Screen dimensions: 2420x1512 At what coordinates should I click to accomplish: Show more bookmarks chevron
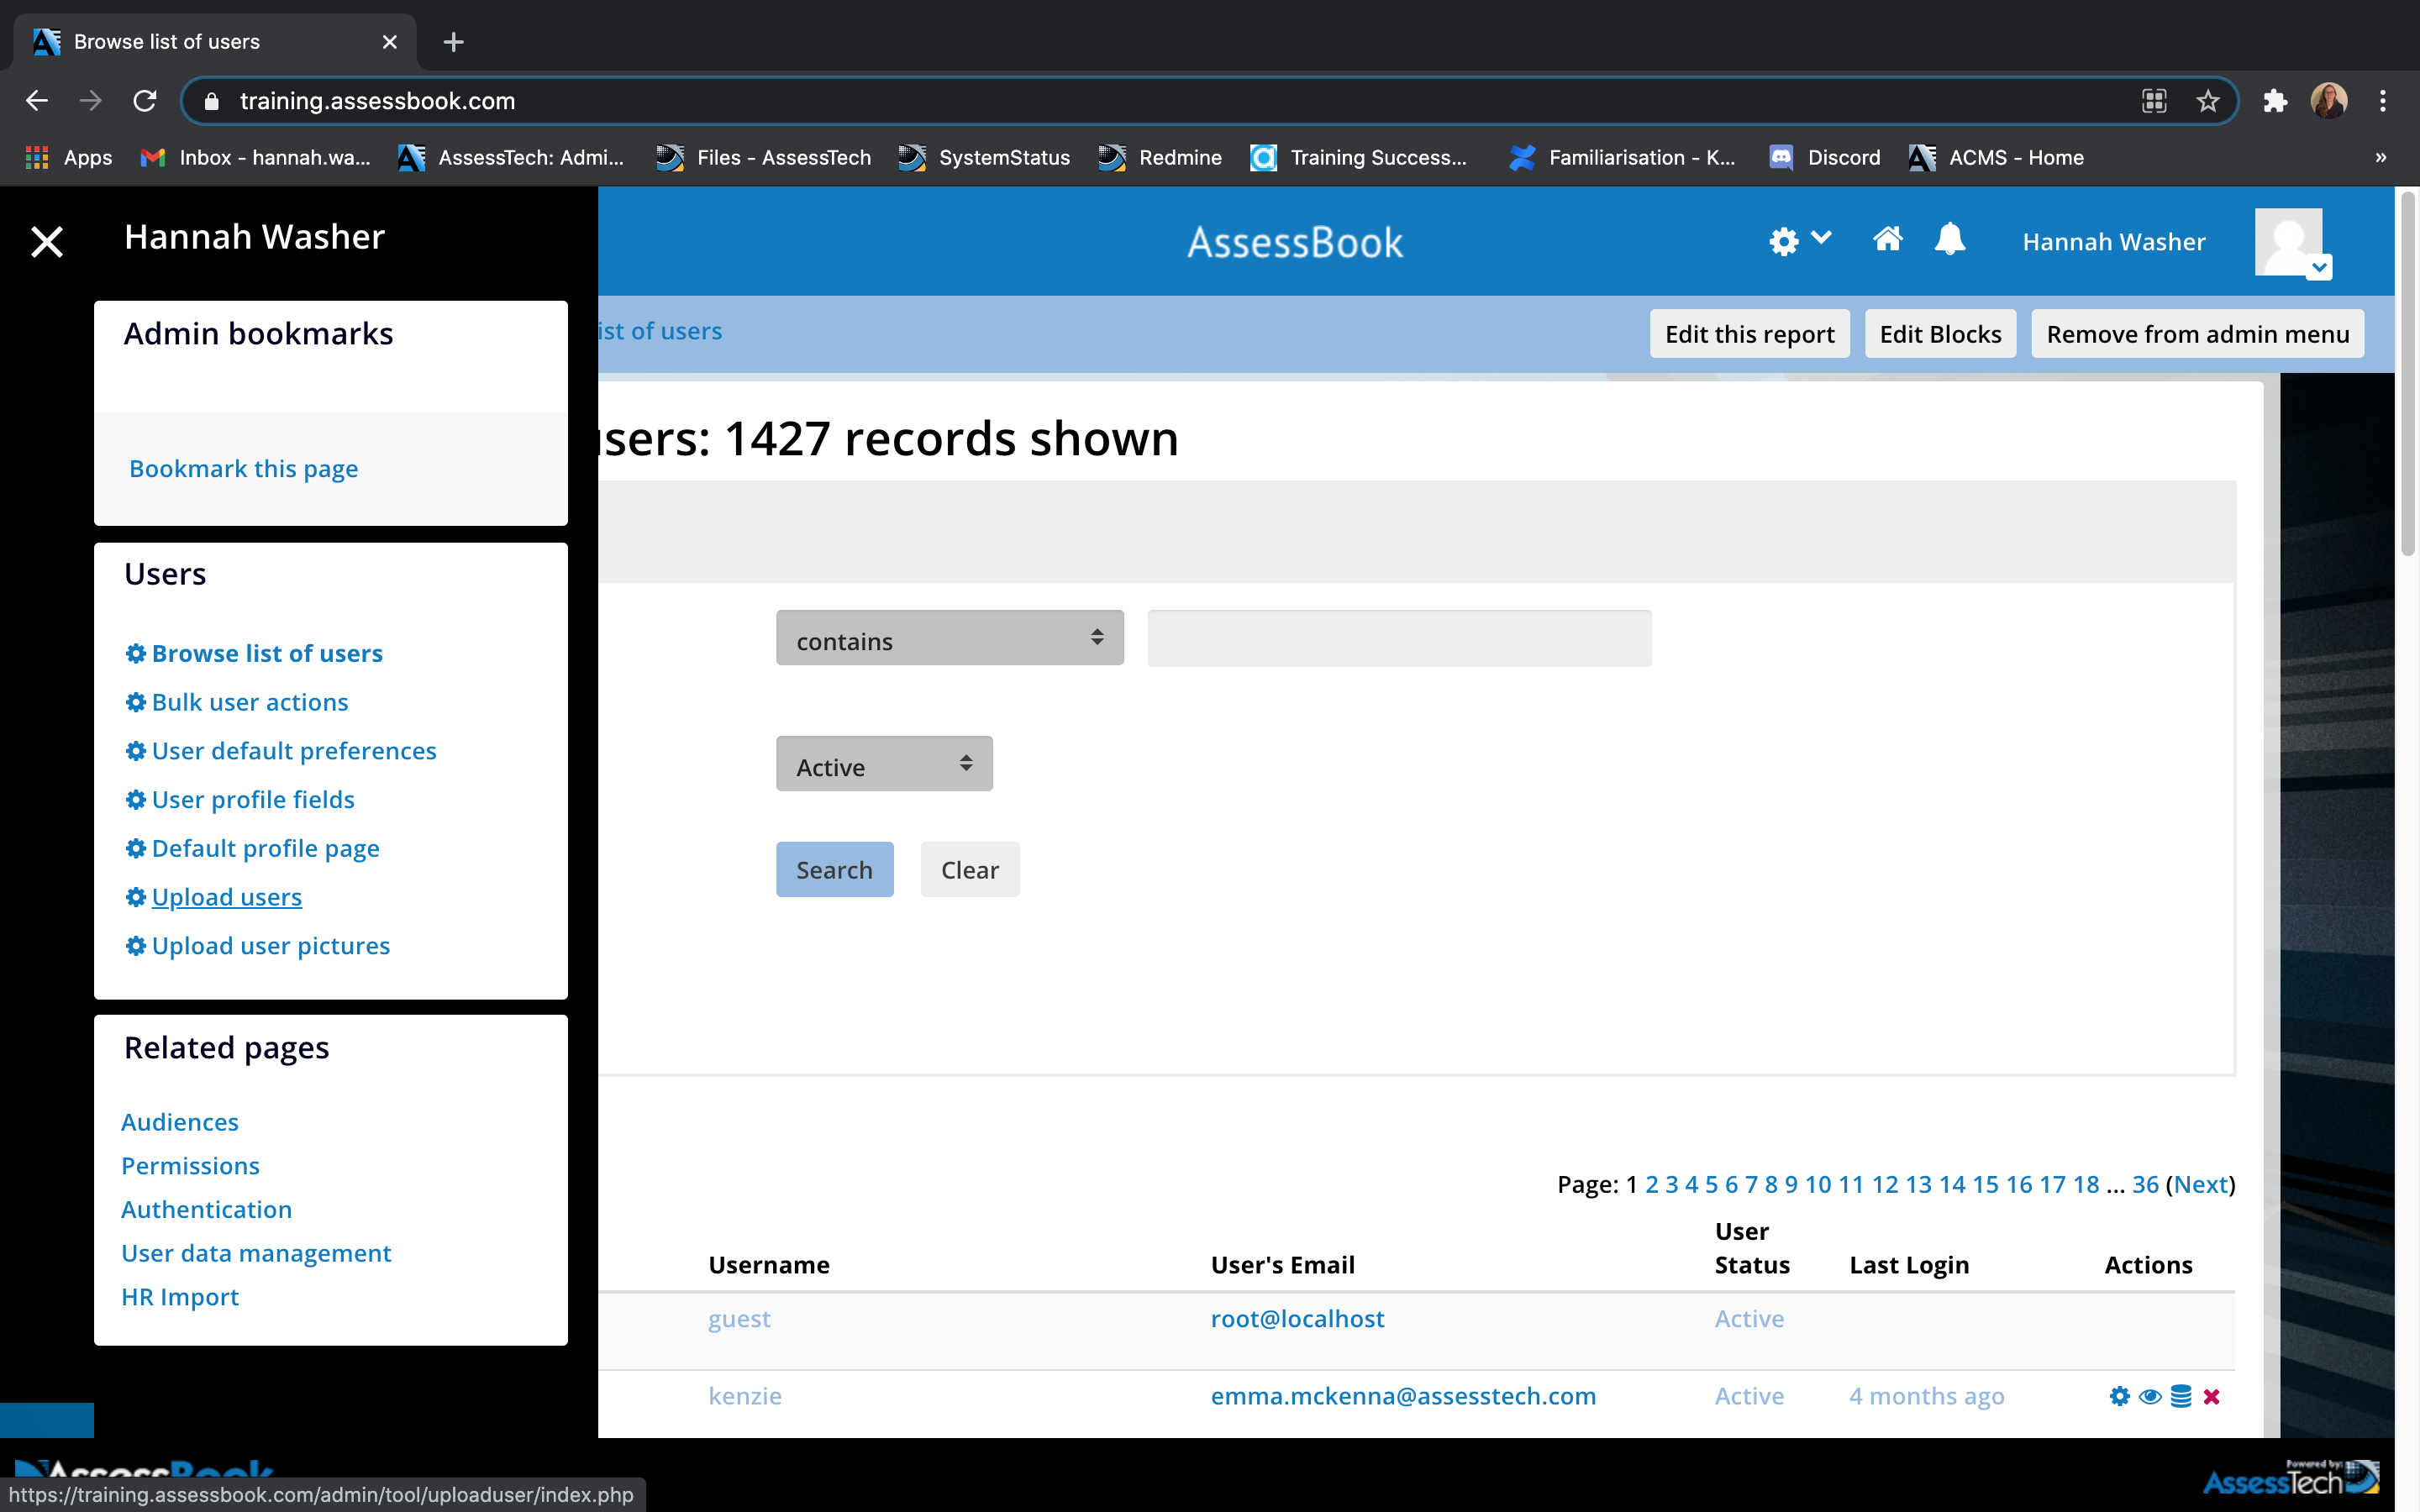[2381, 157]
